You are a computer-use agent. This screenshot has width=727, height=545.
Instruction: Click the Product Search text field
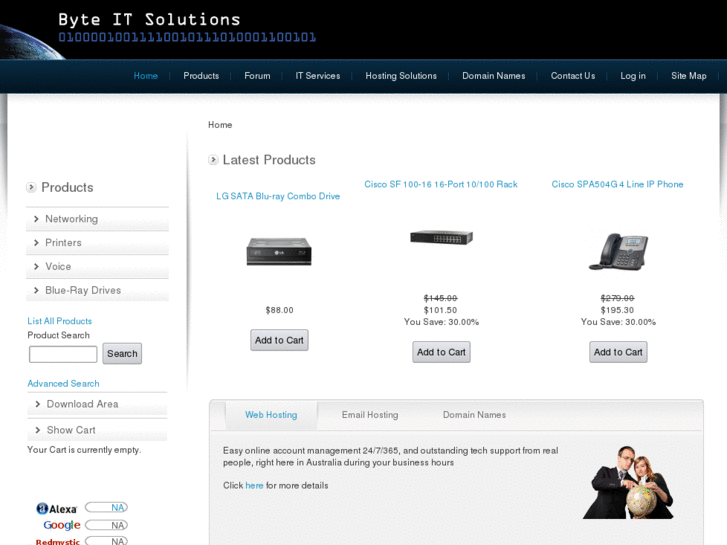pyautogui.click(x=63, y=354)
